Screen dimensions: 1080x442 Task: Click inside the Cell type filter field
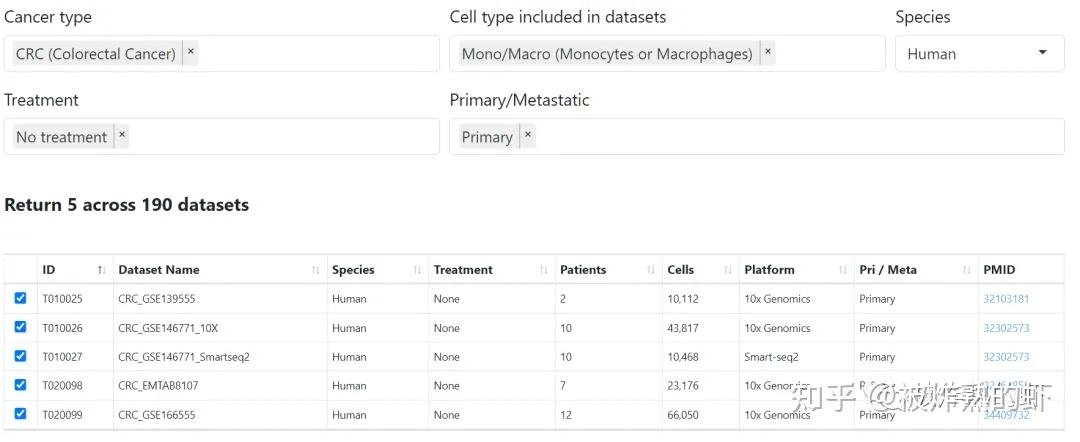828,54
